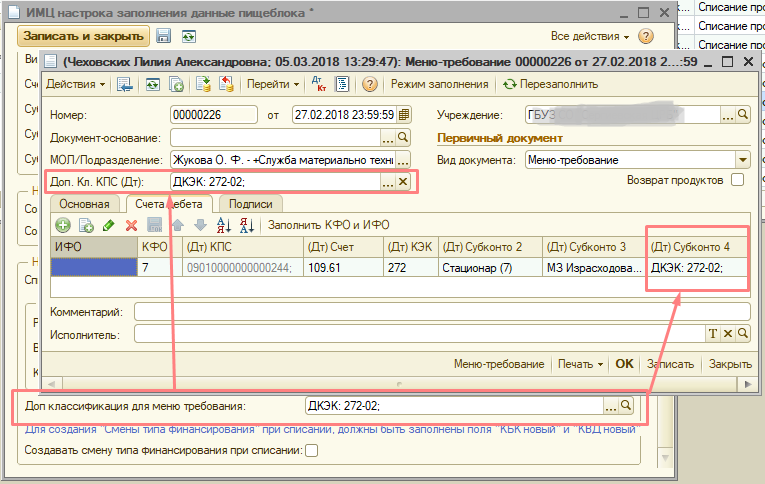Image resolution: width=765 pixels, height=484 pixels.
Task: Click the pencil edit row icon
Action: coord(109,225)
